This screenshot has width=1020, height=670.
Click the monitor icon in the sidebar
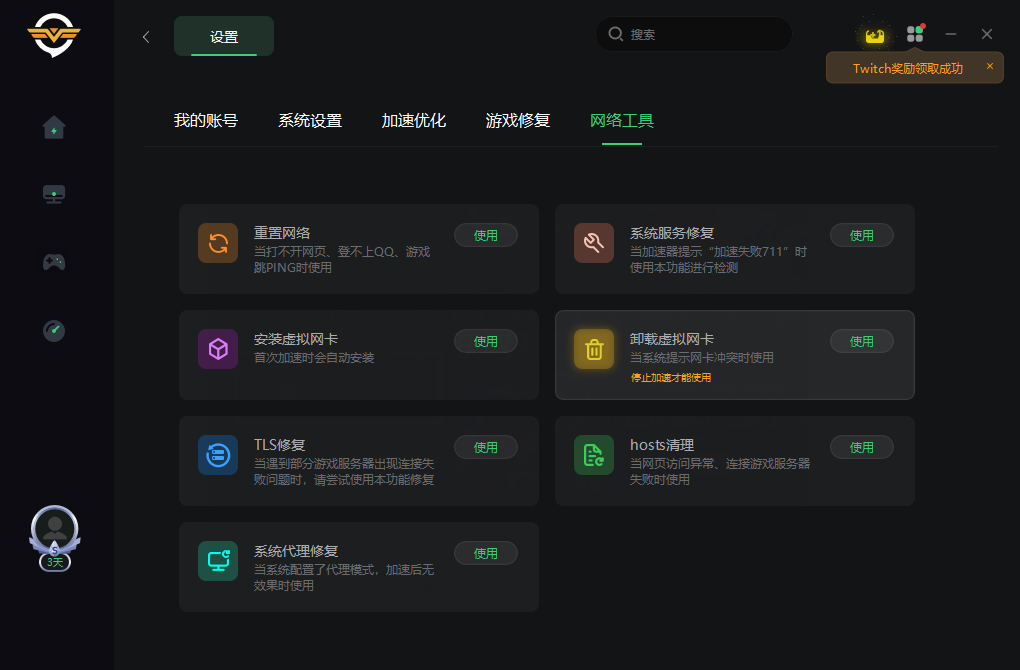(54, 194)
